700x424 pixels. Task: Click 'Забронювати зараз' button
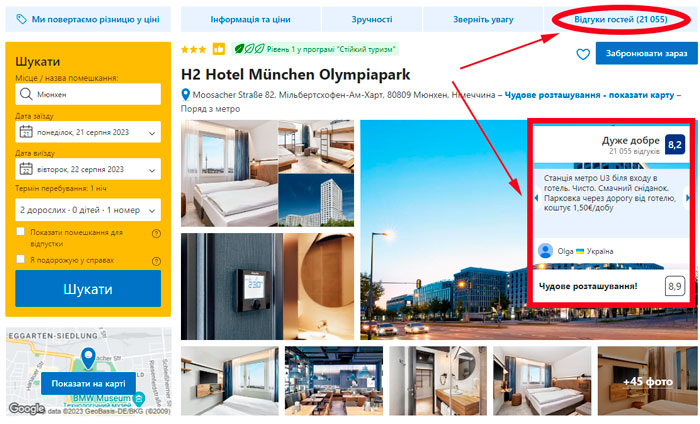pos(646,53)
